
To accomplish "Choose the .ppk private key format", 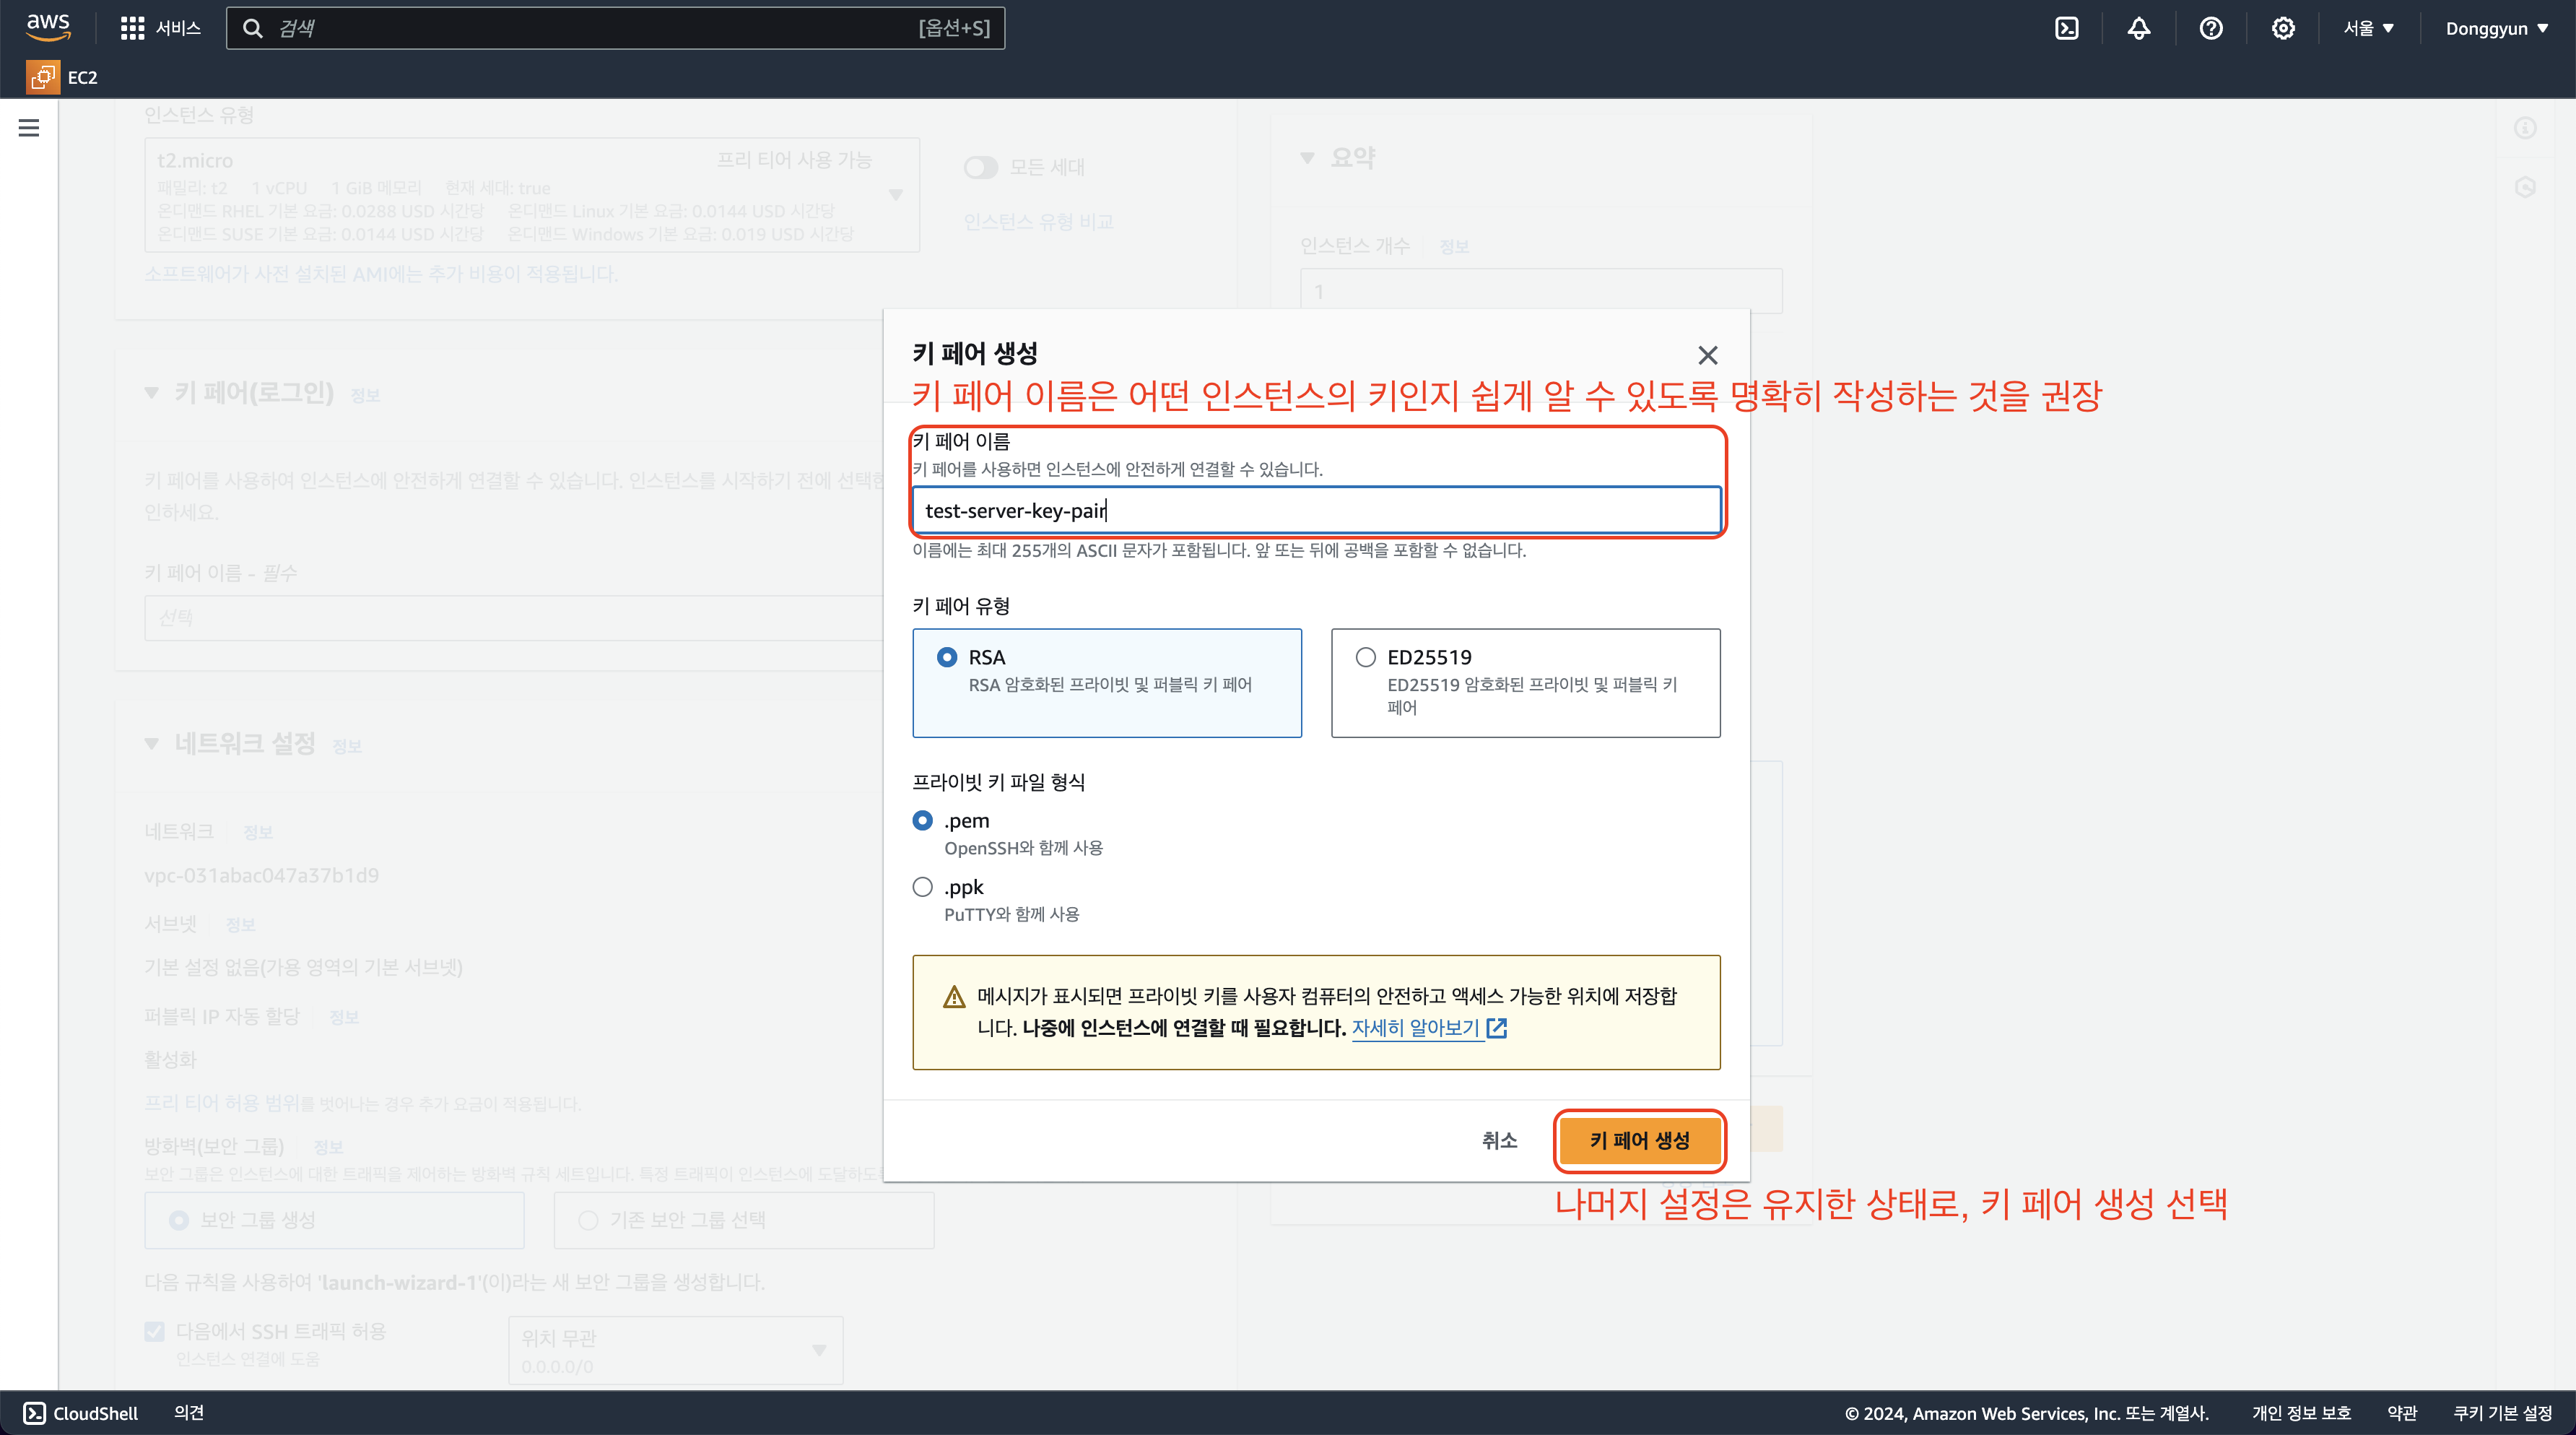I will 922,887.
